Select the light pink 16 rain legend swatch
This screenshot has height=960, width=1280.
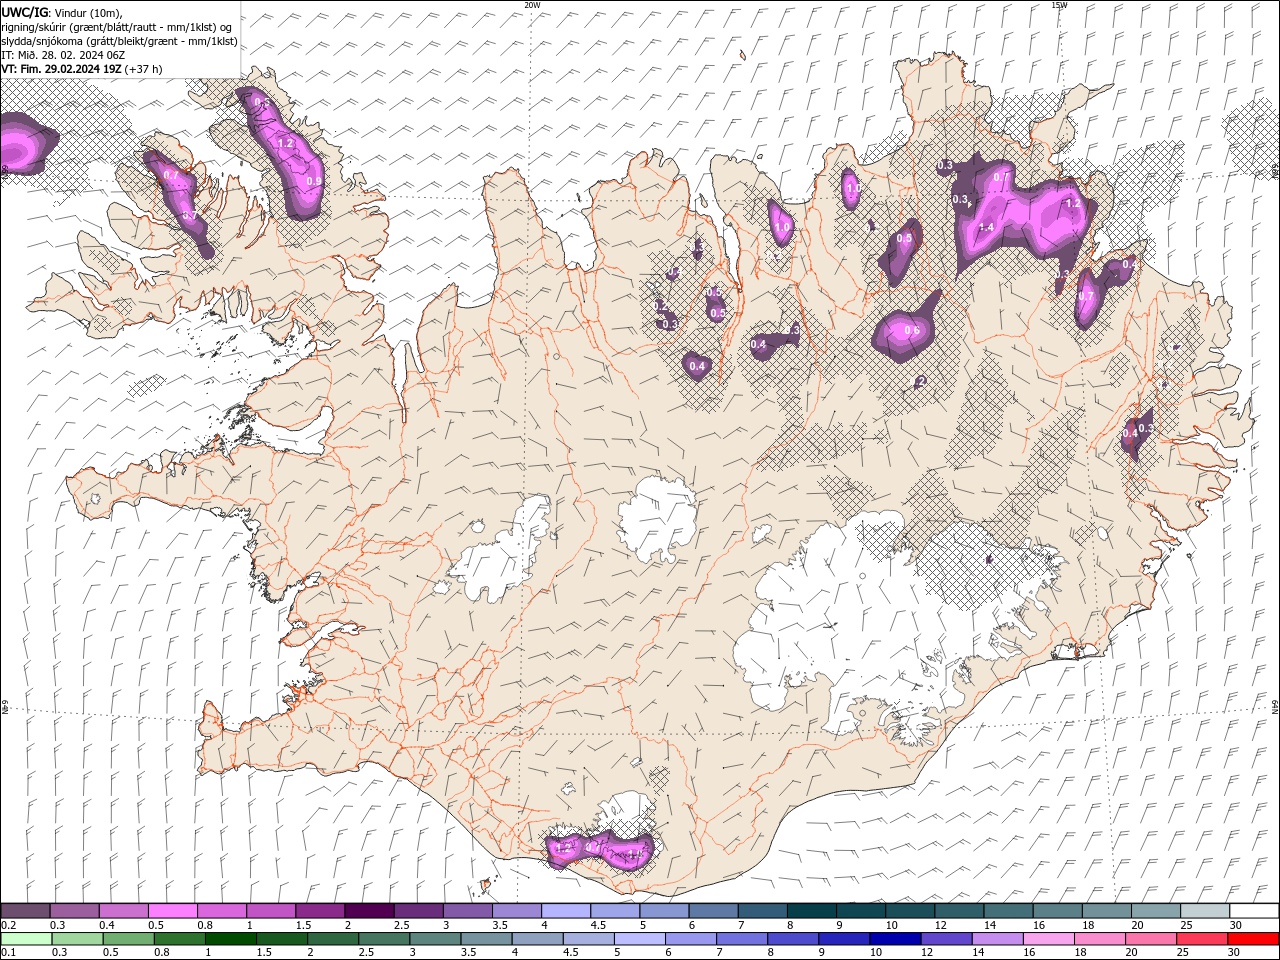[x=1049, y=939]
